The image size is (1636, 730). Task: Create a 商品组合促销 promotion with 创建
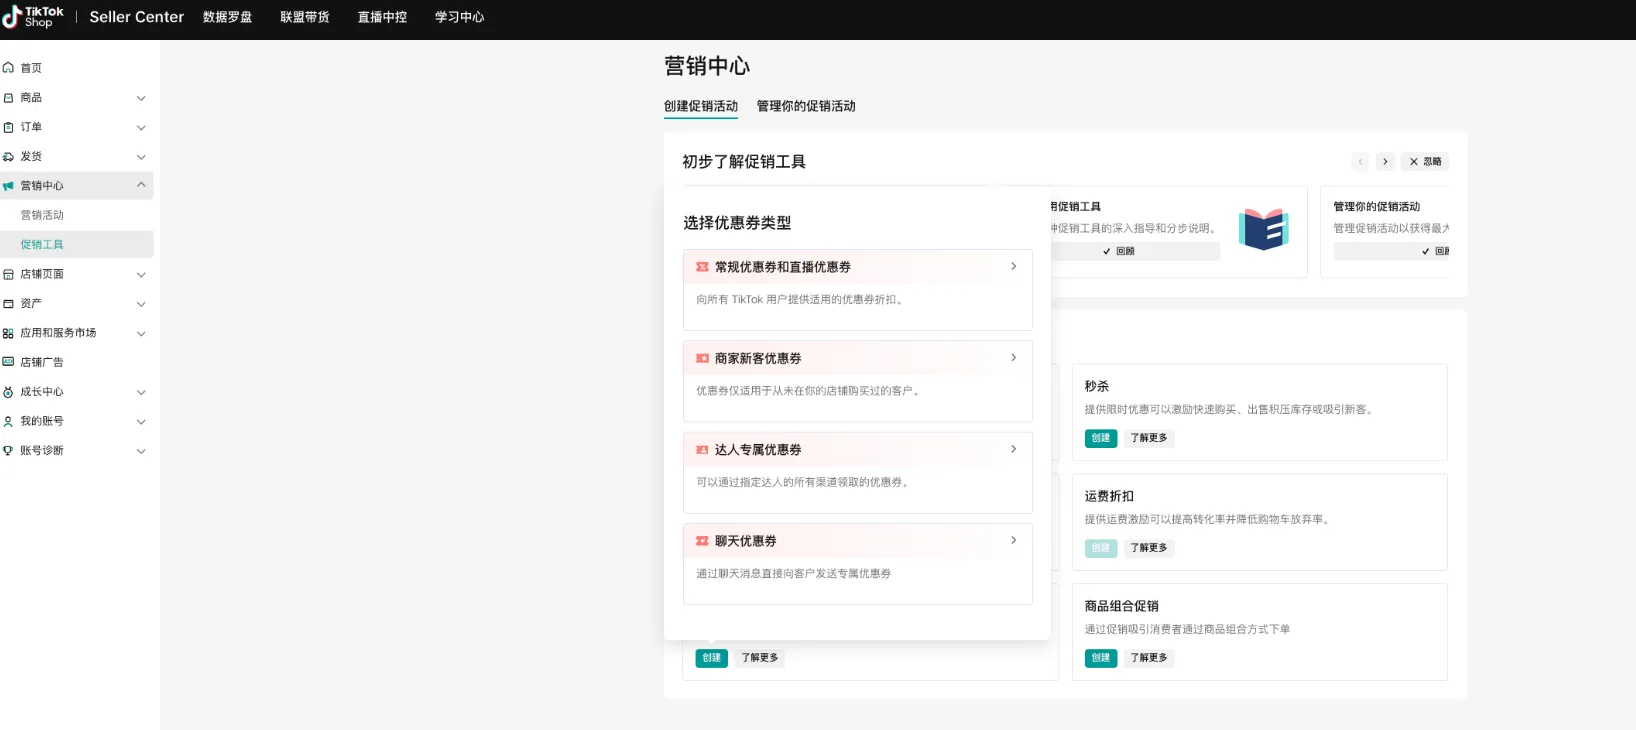(x=1101, y=658)
